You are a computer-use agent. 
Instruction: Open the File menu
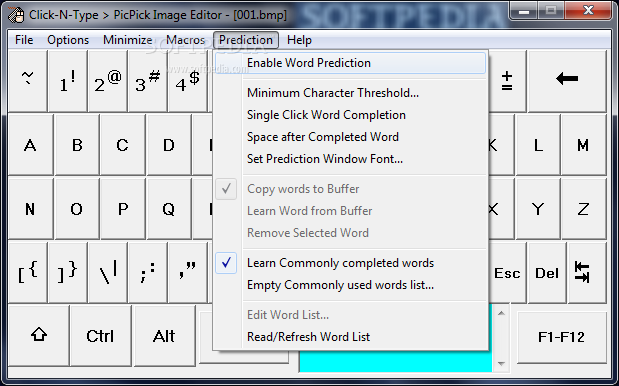pyautogui.click(x=24, y=40)
